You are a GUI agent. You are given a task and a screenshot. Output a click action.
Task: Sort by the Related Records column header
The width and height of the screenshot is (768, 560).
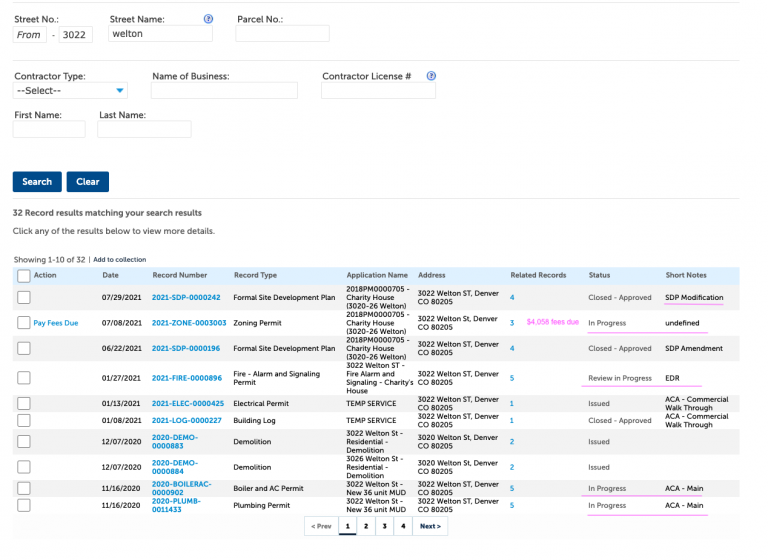click(x=538, y=275)
